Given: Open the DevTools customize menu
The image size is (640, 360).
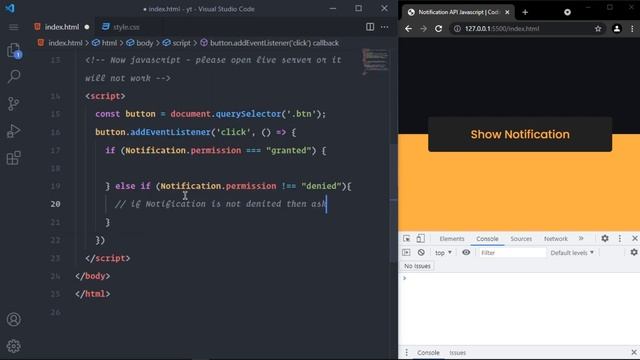Looking at the screenshot, I should (x=620, y=238).
